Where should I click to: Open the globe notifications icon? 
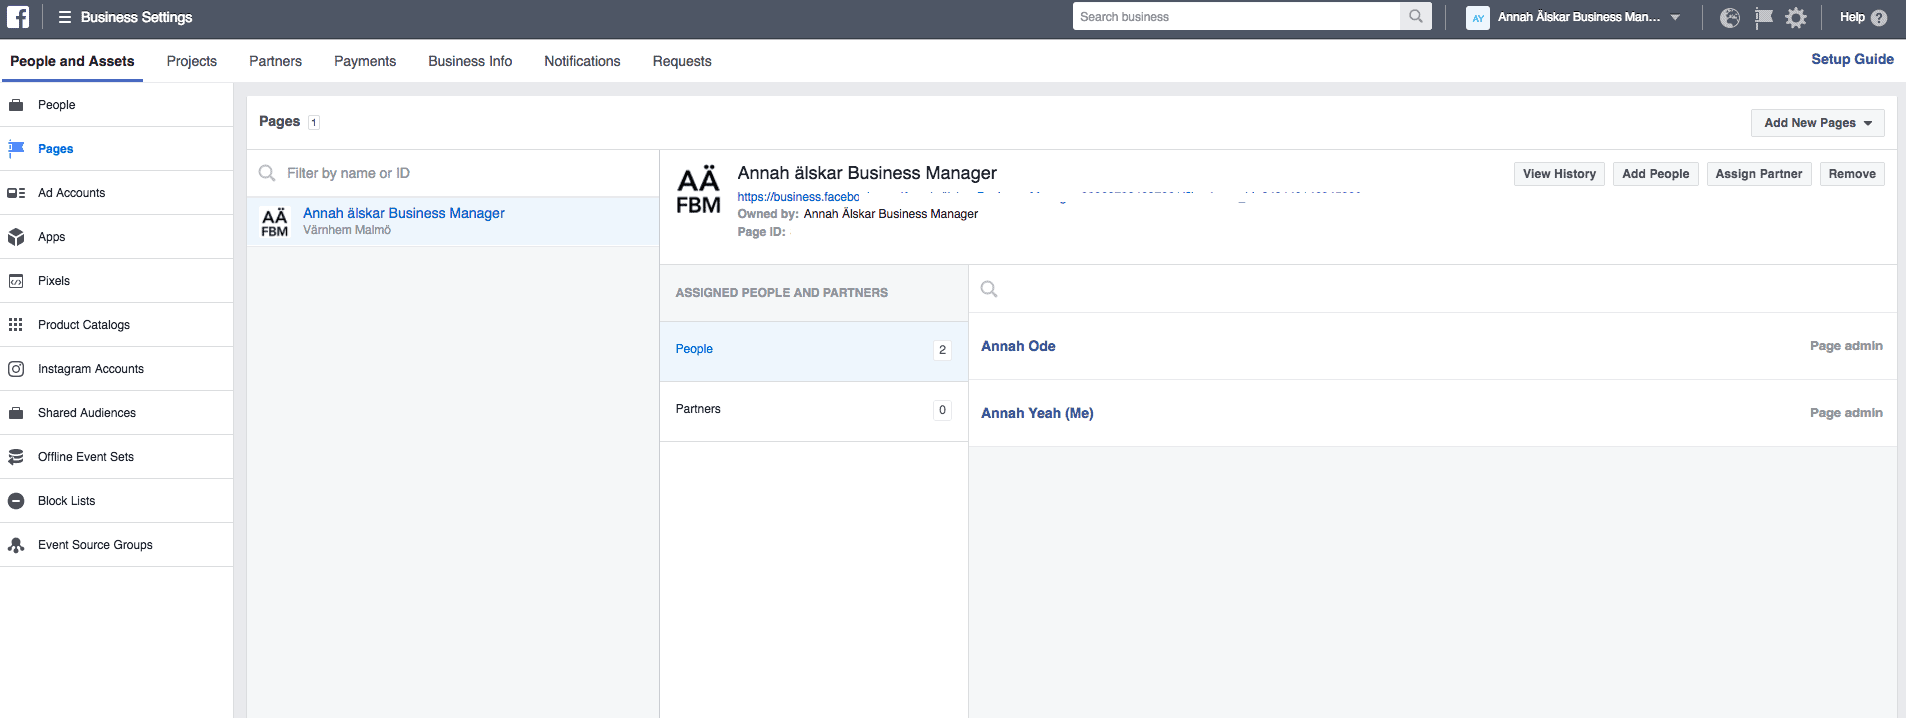pos(1729,18)
